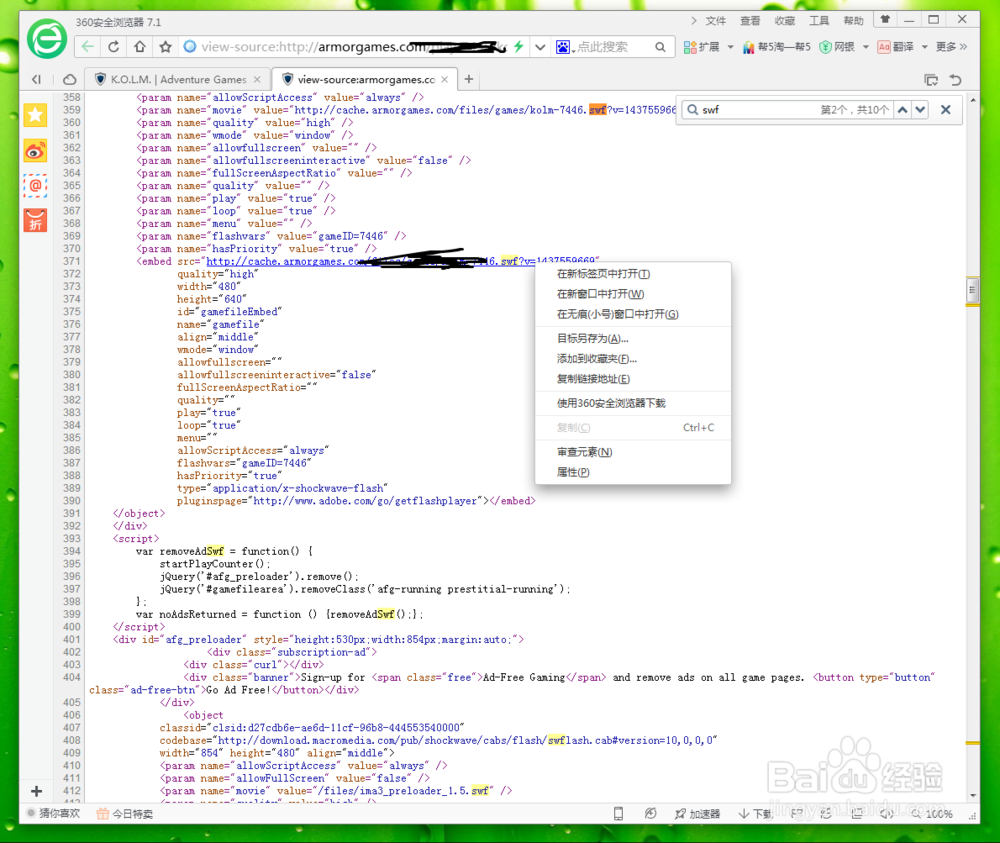The image size is (1000, 843).
Task: Open the 查看 menu
Action: [750, 20]
